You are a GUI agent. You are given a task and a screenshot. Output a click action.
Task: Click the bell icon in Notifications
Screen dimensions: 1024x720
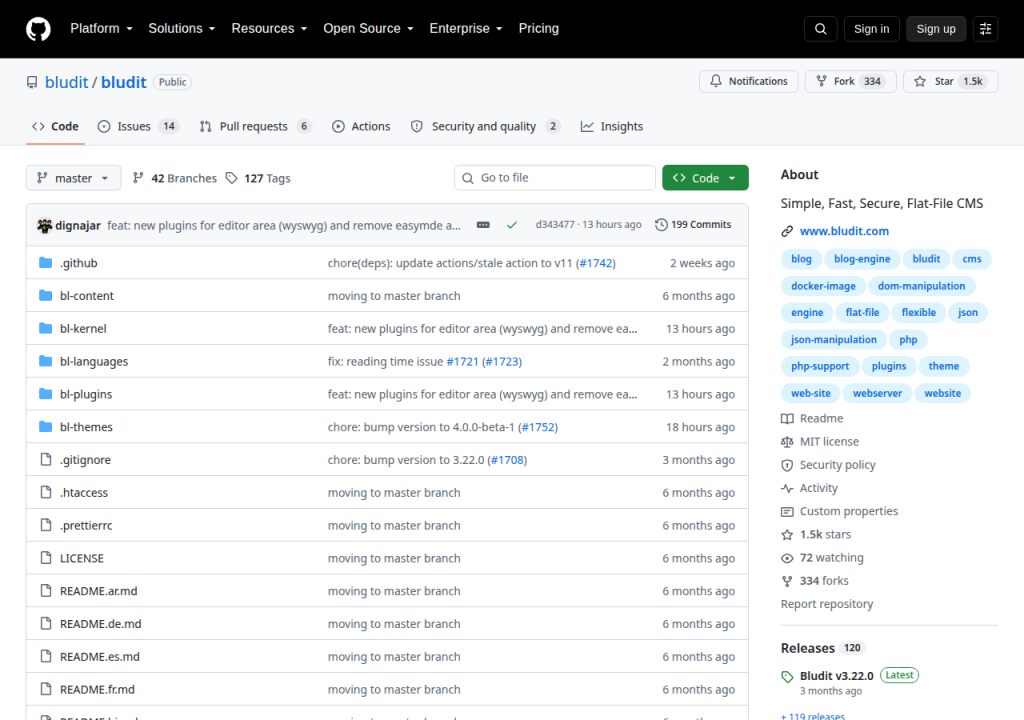716,81
